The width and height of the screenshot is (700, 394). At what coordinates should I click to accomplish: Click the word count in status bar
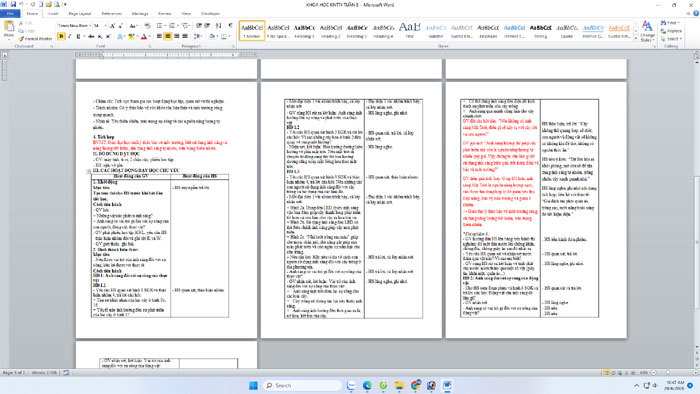pos(44,372)
